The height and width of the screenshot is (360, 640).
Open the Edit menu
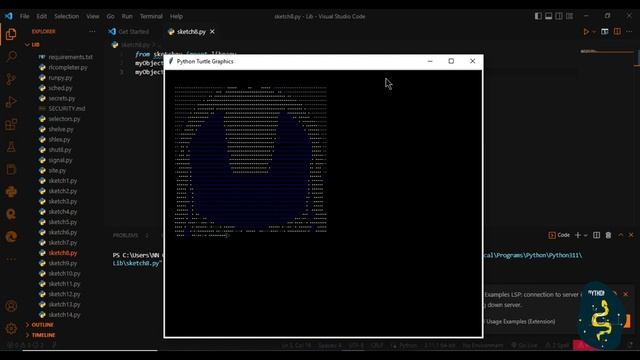[x=42, y=16]
